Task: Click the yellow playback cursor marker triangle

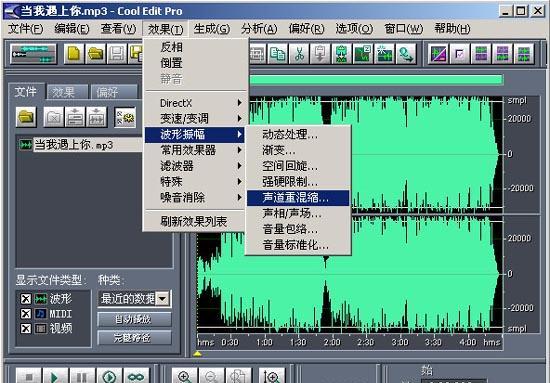Action: [x=197, y=354]
